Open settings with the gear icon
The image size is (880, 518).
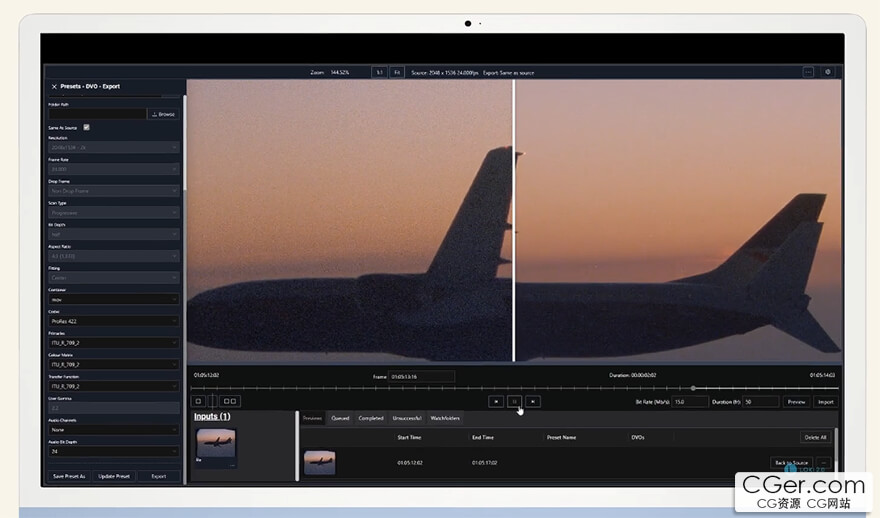827,72
